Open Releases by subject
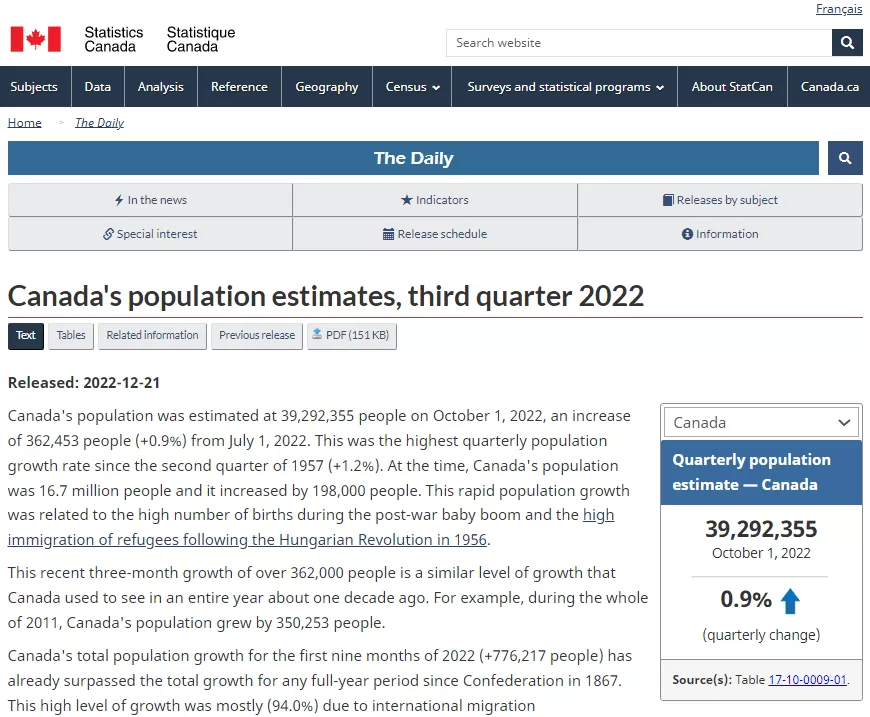 coord(720,200)
